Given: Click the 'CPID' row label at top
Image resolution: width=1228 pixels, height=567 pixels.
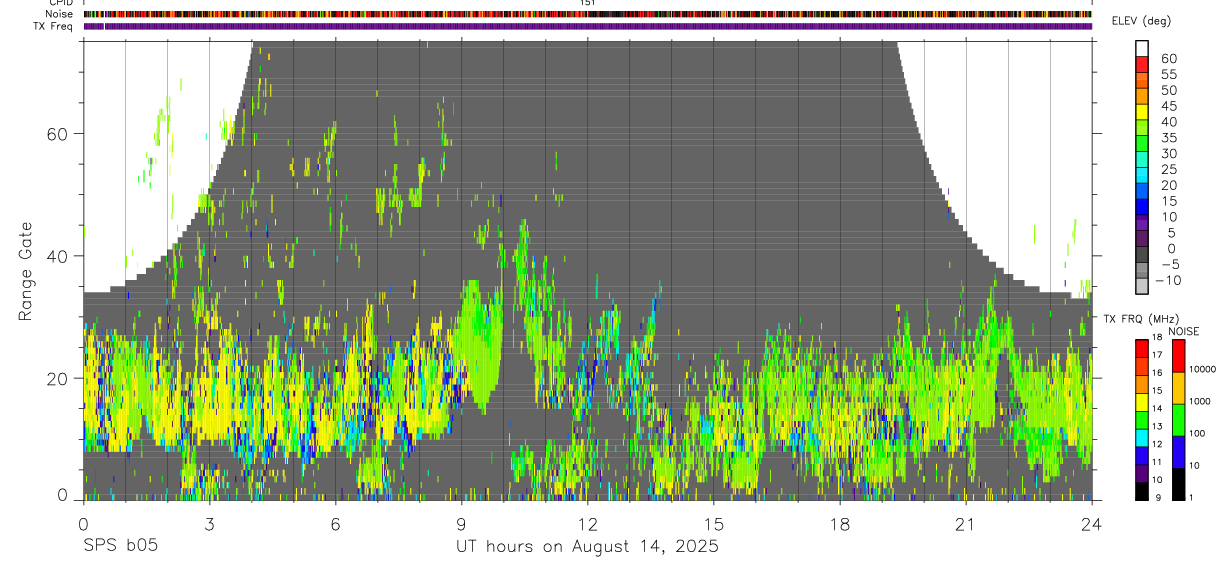Looking at the screenshot, I should [x=60, y=3].
